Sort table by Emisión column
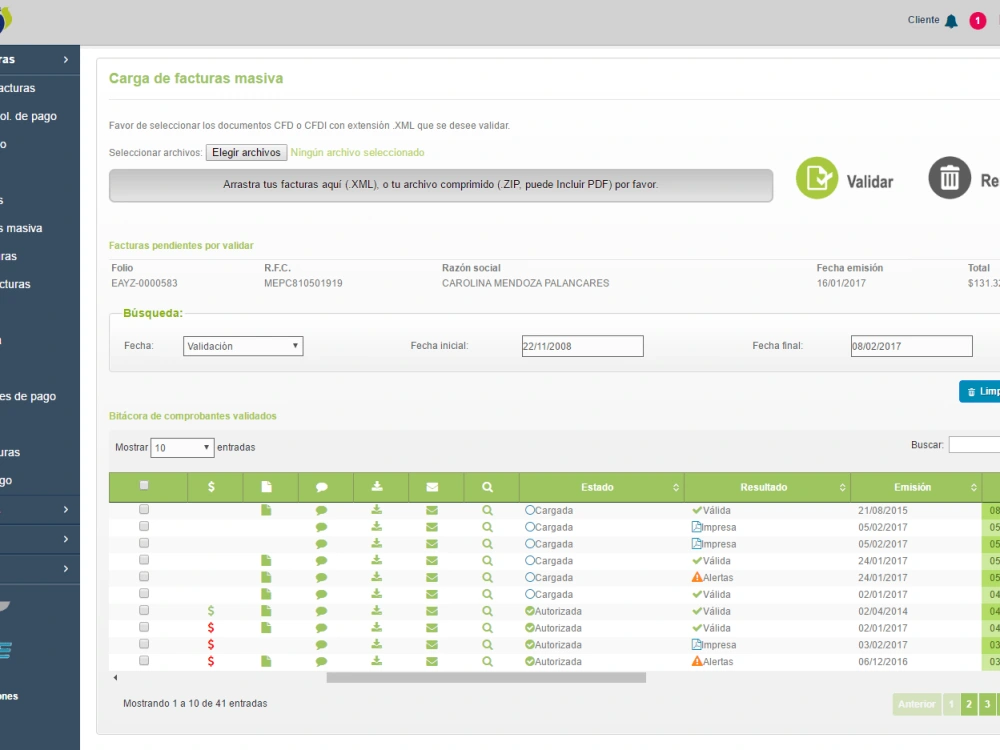This screenshot has height=750, width=1000. tap(916, 487)
